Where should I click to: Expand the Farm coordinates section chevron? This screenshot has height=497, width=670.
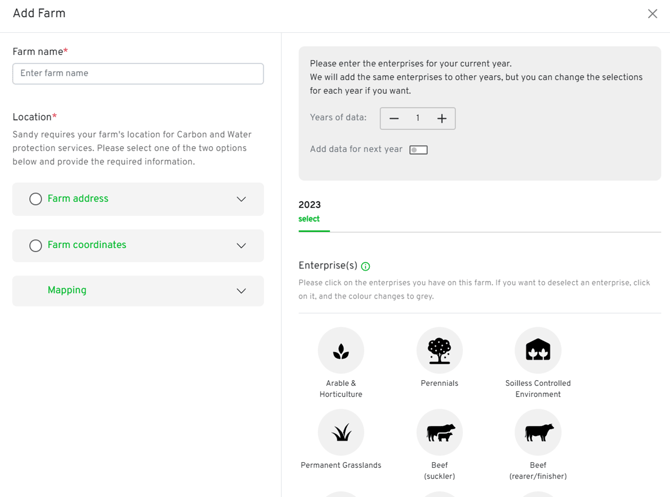[x=241, y=245]
